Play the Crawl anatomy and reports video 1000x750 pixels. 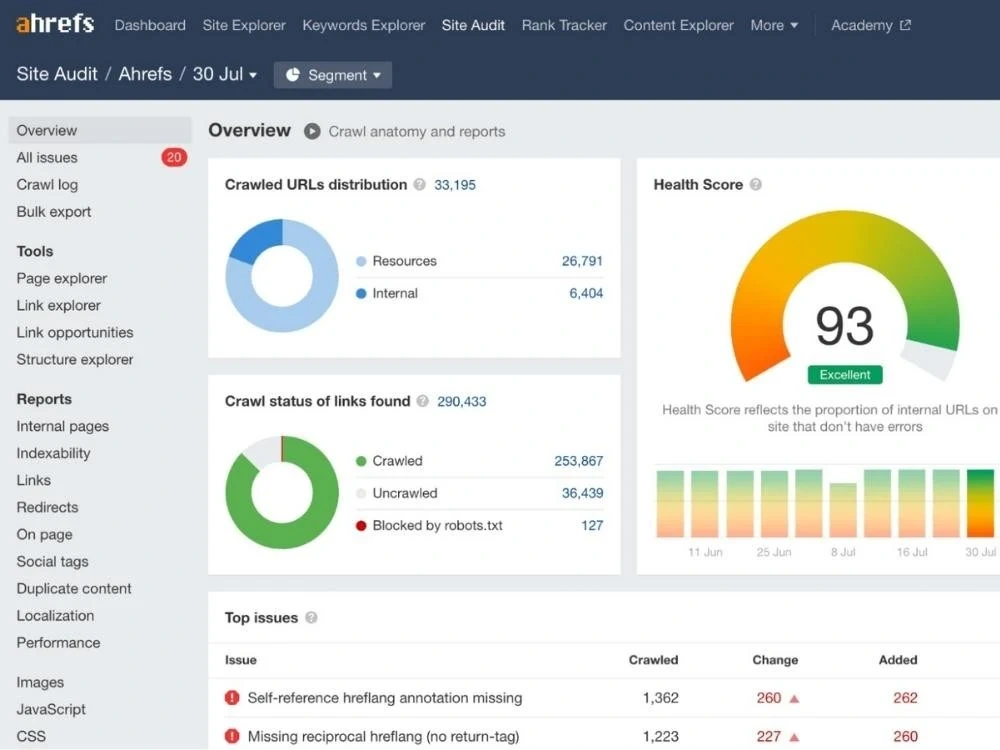point(312,131)
